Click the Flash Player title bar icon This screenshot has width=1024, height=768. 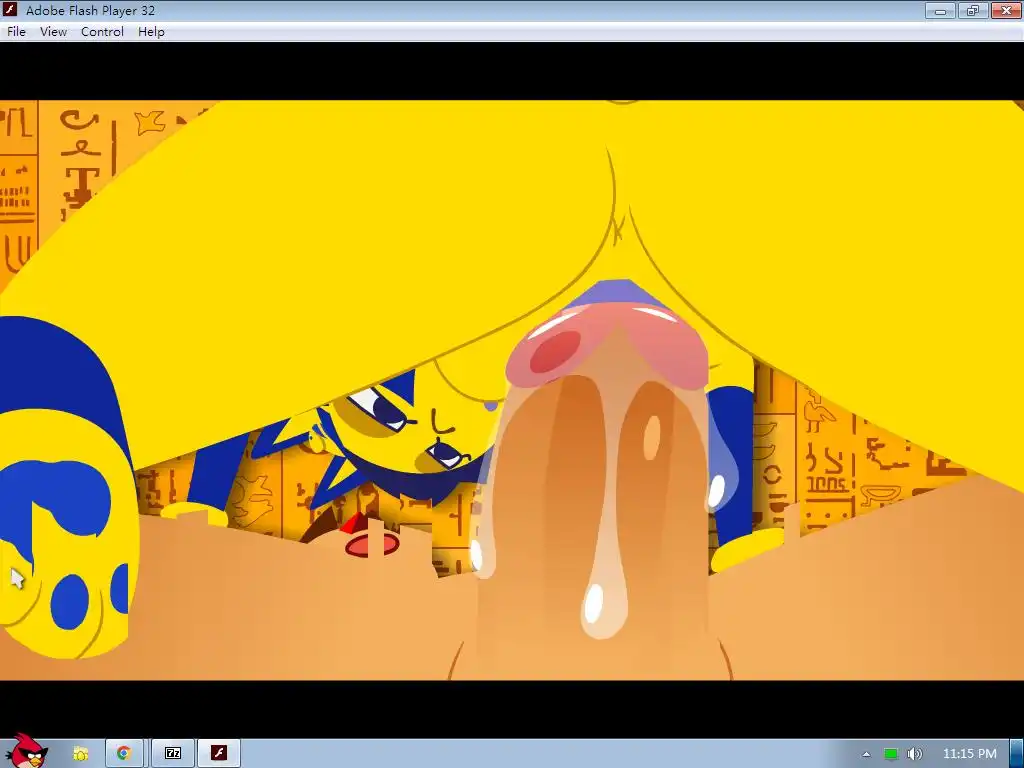(10, 10)
